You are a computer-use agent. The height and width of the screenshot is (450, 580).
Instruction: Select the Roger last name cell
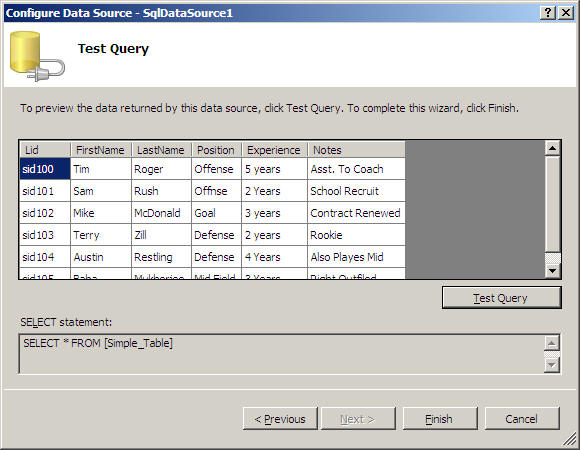pyautogui.click(x=161, y=169)
